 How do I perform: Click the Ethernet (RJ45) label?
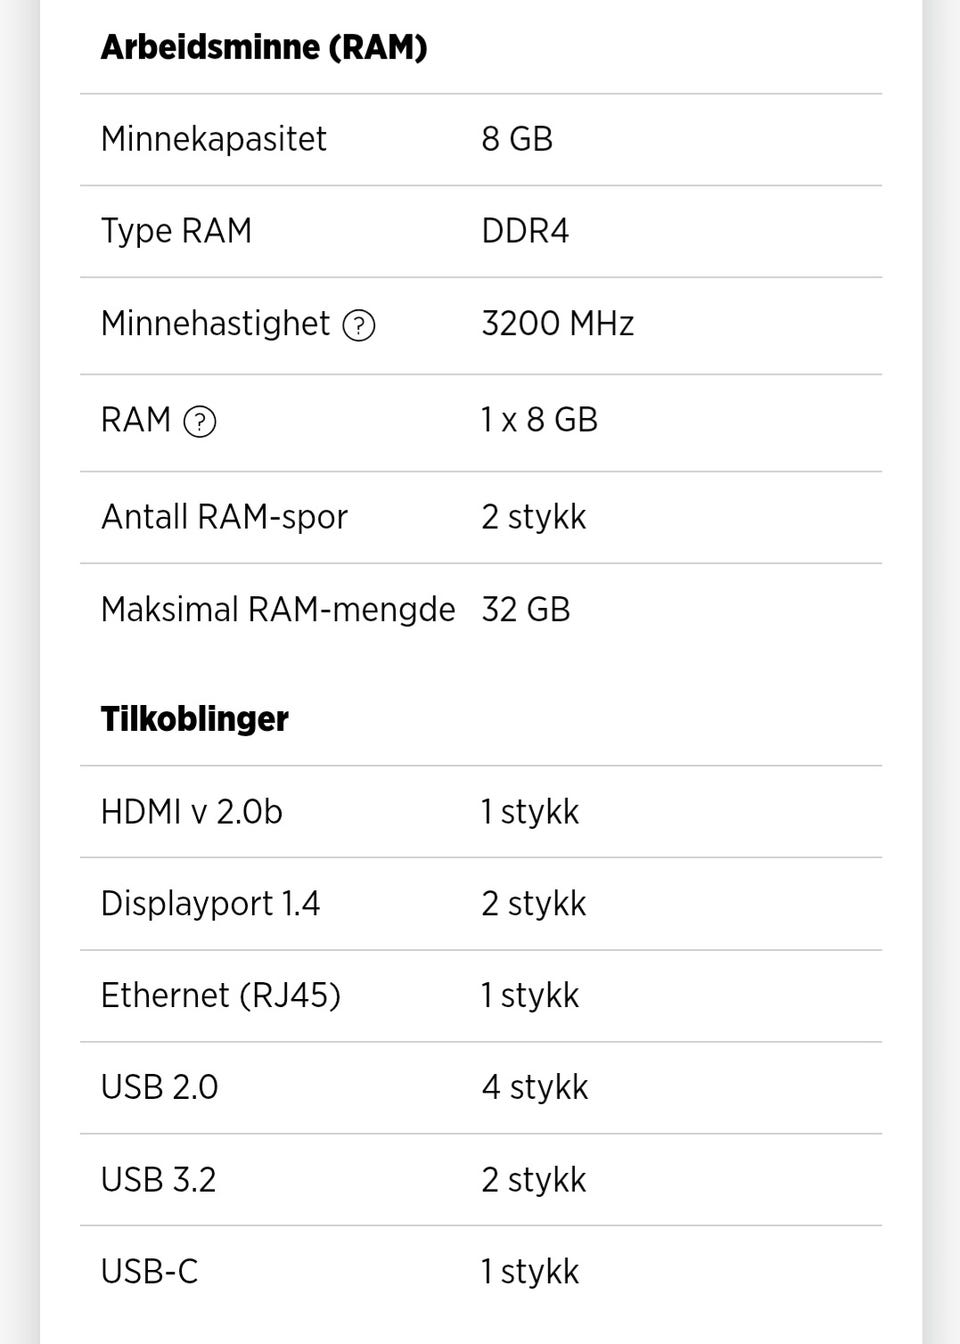coord(220,996)
